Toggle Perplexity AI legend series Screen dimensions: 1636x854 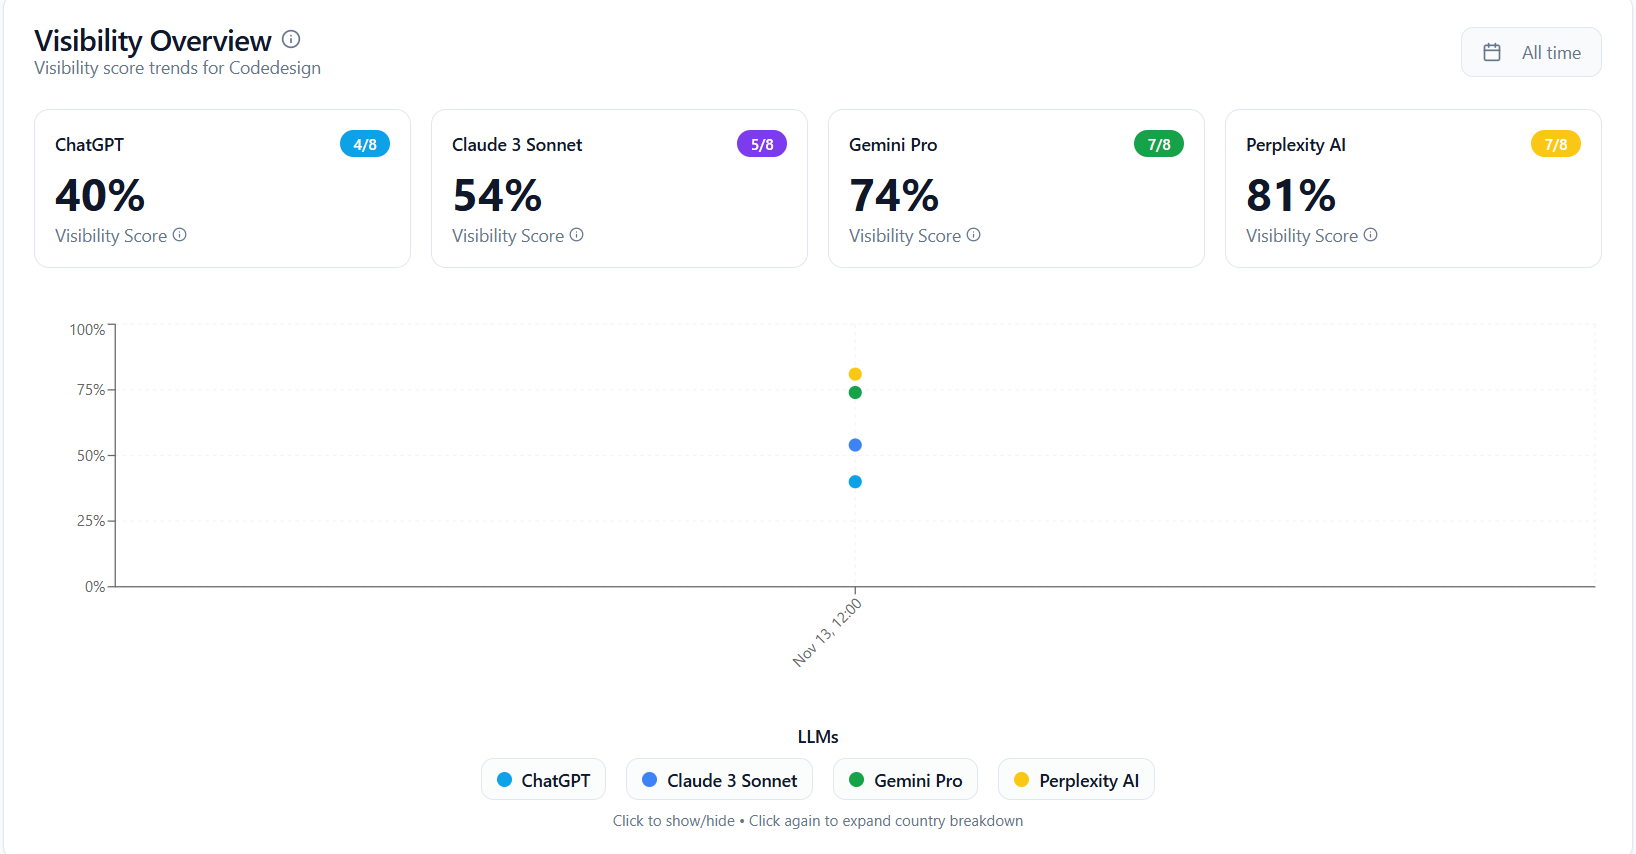1076,780
